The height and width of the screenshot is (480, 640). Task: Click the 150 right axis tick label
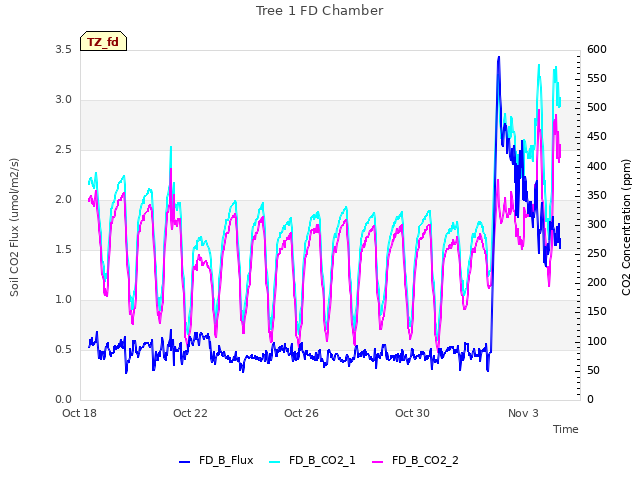597,311
